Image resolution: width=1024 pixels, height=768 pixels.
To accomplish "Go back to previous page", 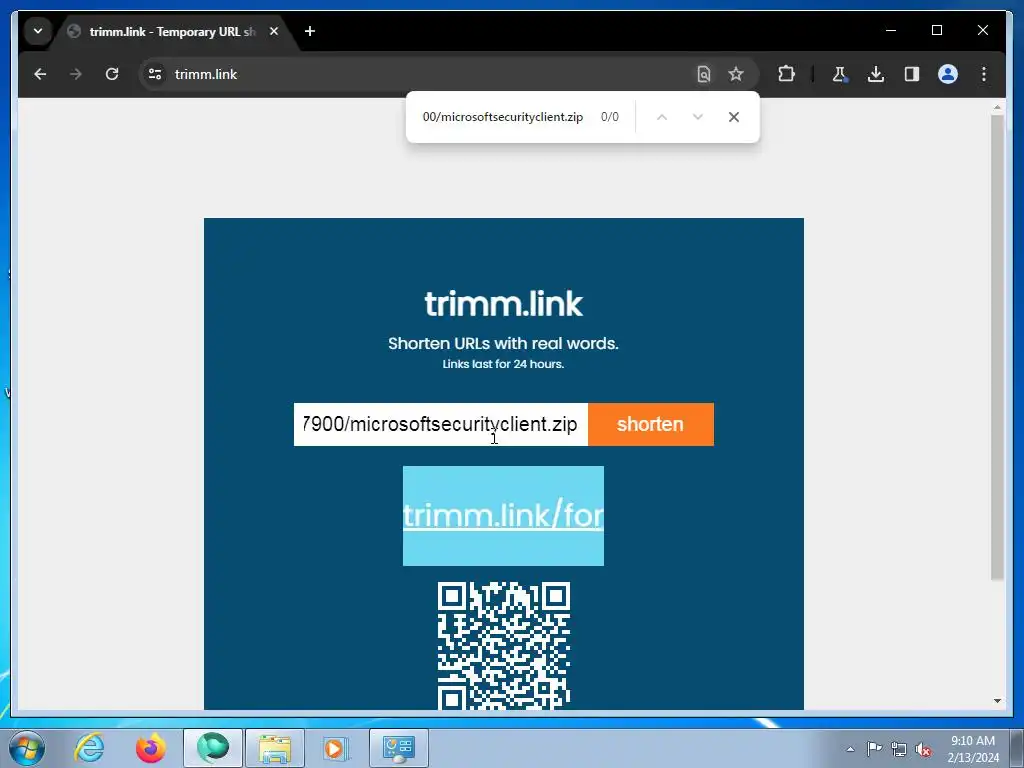I will click(40, 74).
